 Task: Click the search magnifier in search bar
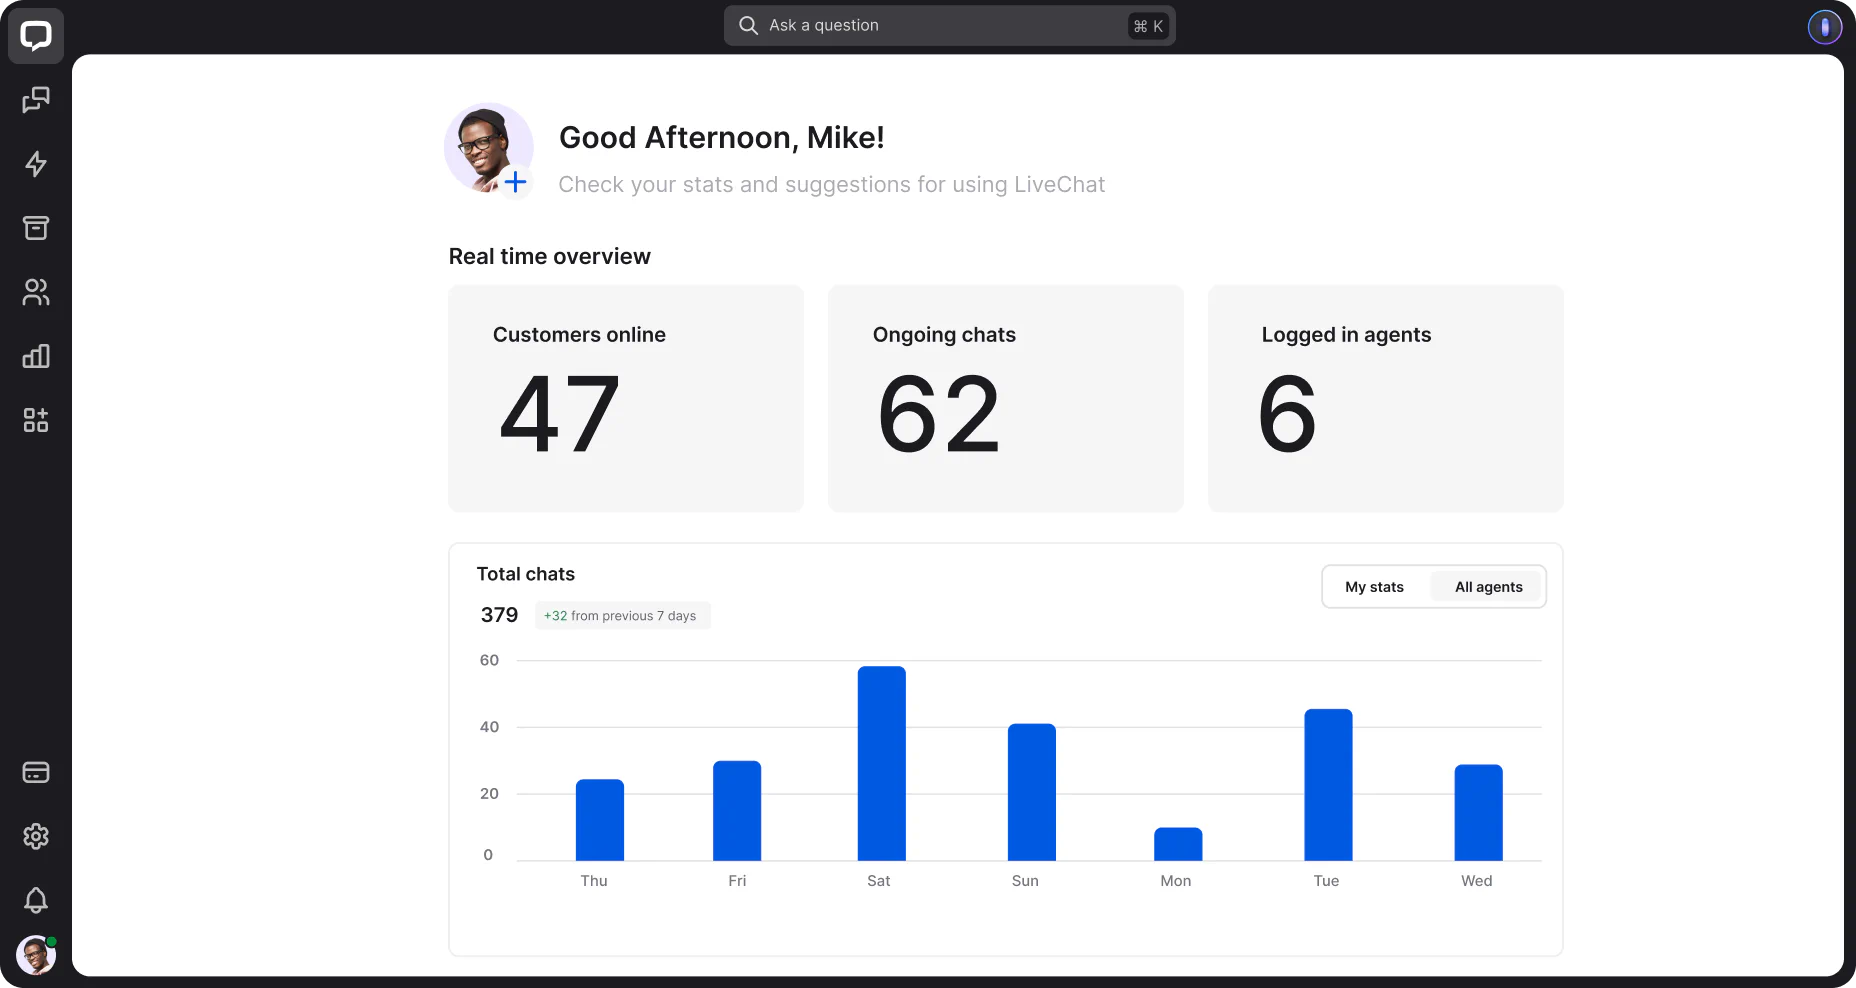pos(747,25)
